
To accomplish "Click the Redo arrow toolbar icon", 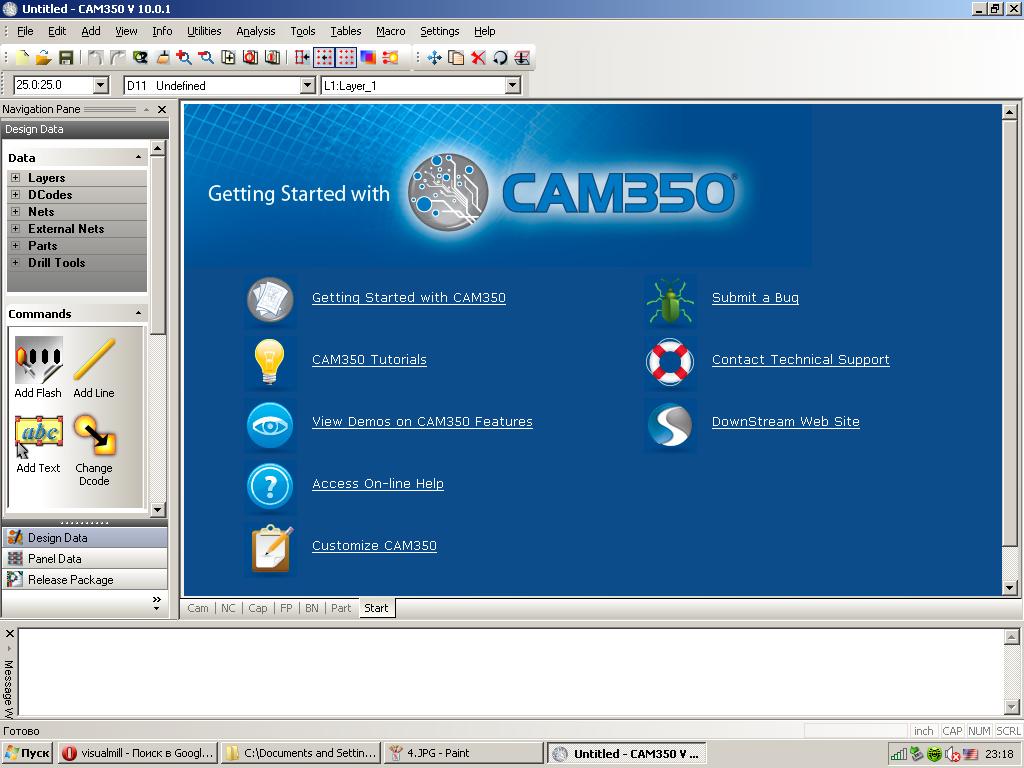I will [118, 57].
